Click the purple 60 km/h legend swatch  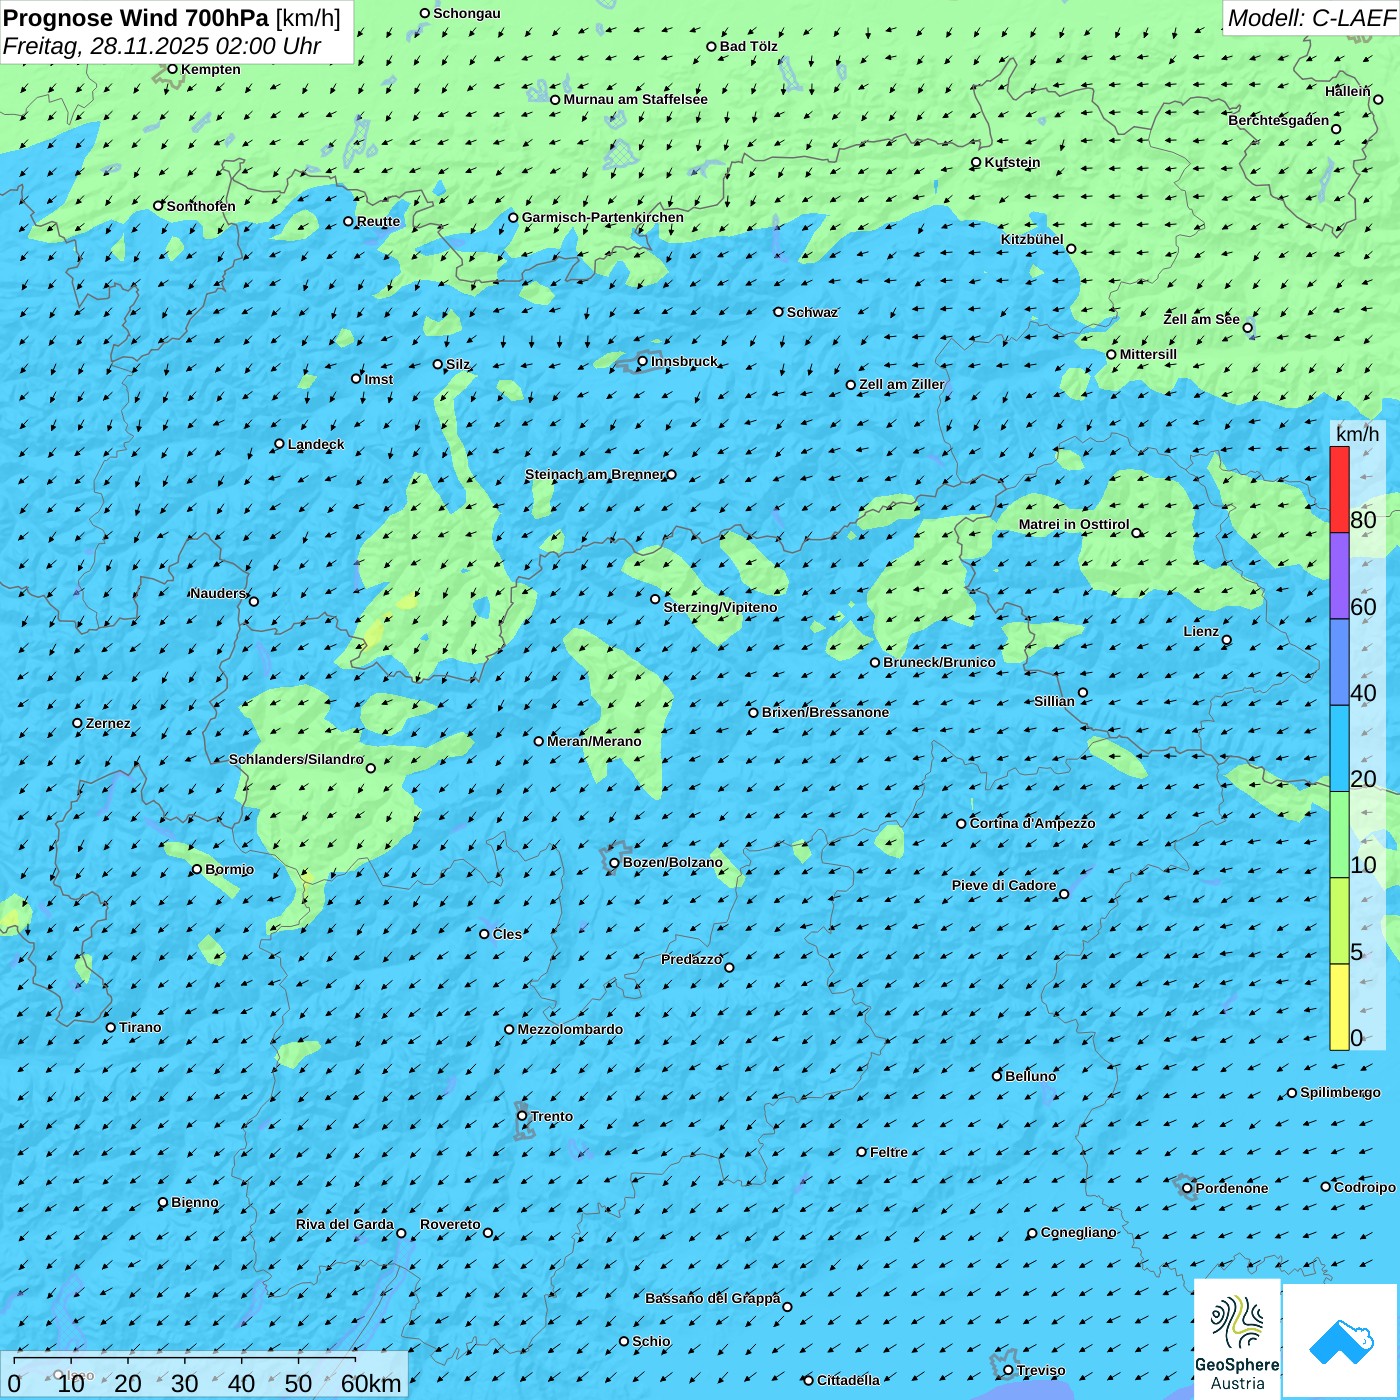(x=1339, y=576)
